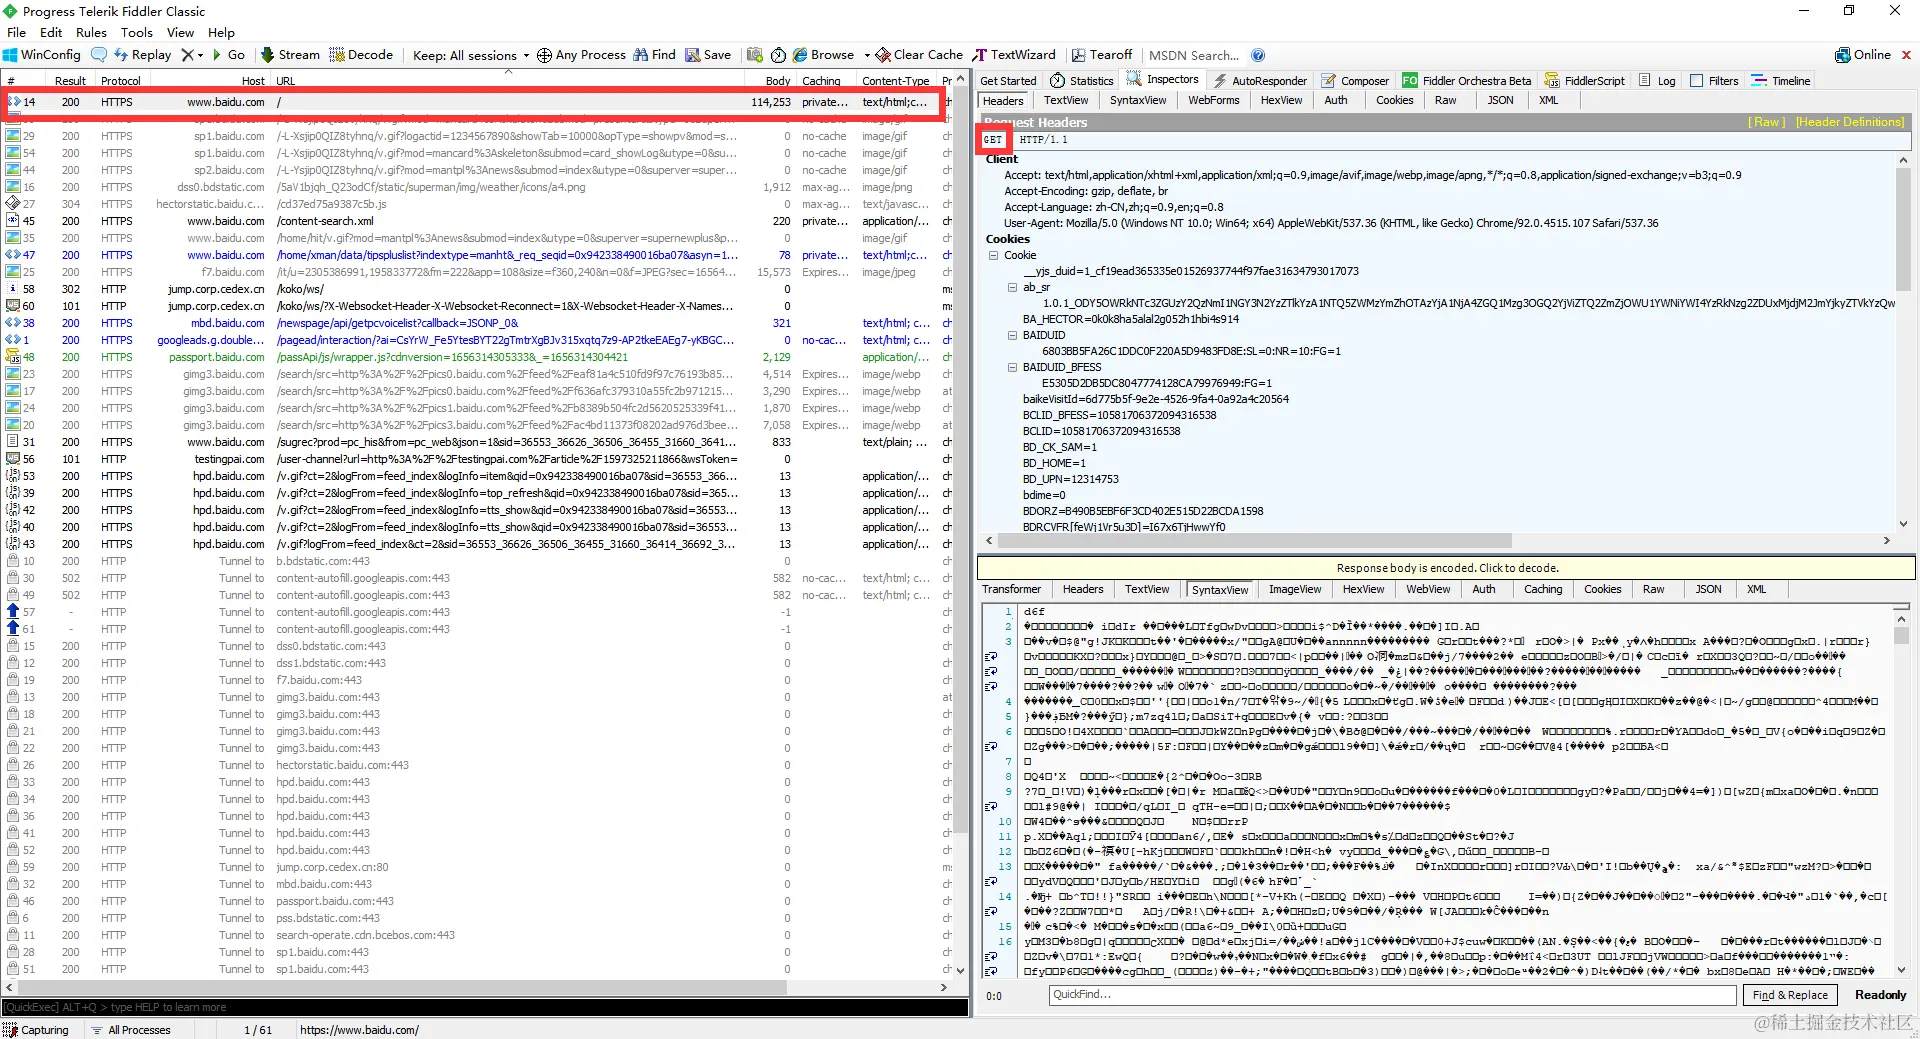The image size is (1920, 1039).
Task: Switch request inspector to WebForms tab
Action: 1214,100
